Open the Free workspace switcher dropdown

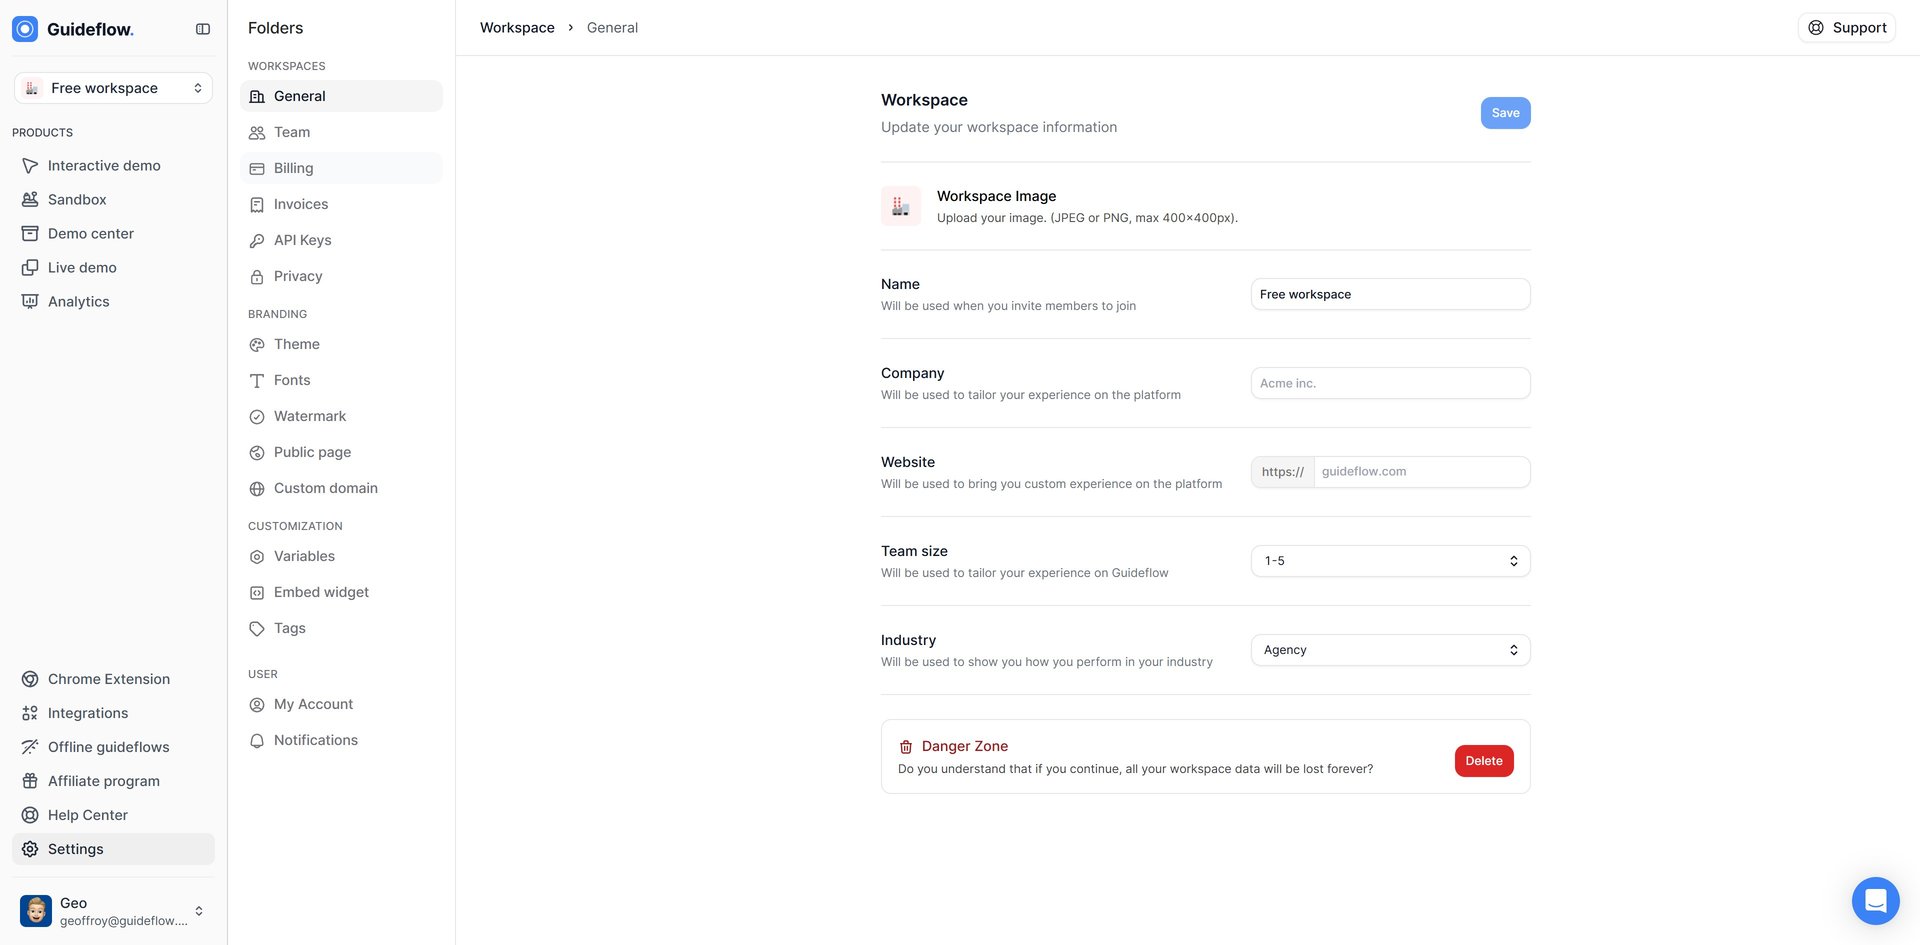pyautogui.click(x=113, y=88)
